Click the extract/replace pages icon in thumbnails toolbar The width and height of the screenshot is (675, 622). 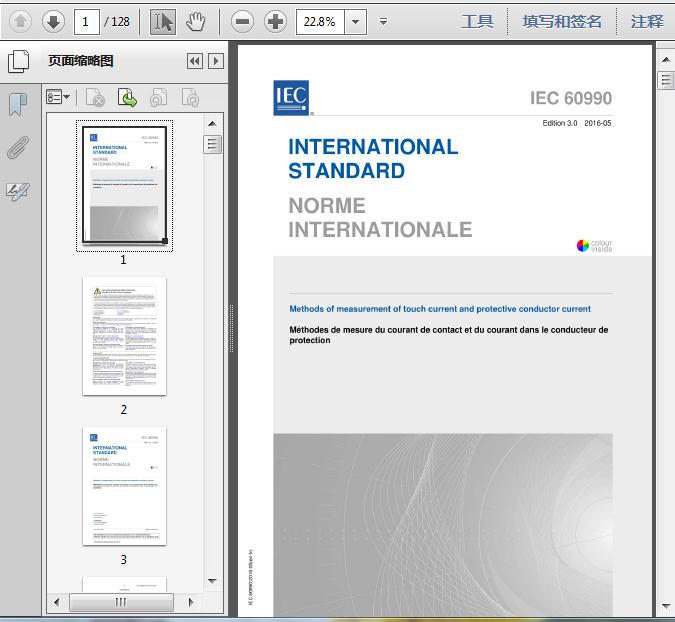(x=127, y=97)
